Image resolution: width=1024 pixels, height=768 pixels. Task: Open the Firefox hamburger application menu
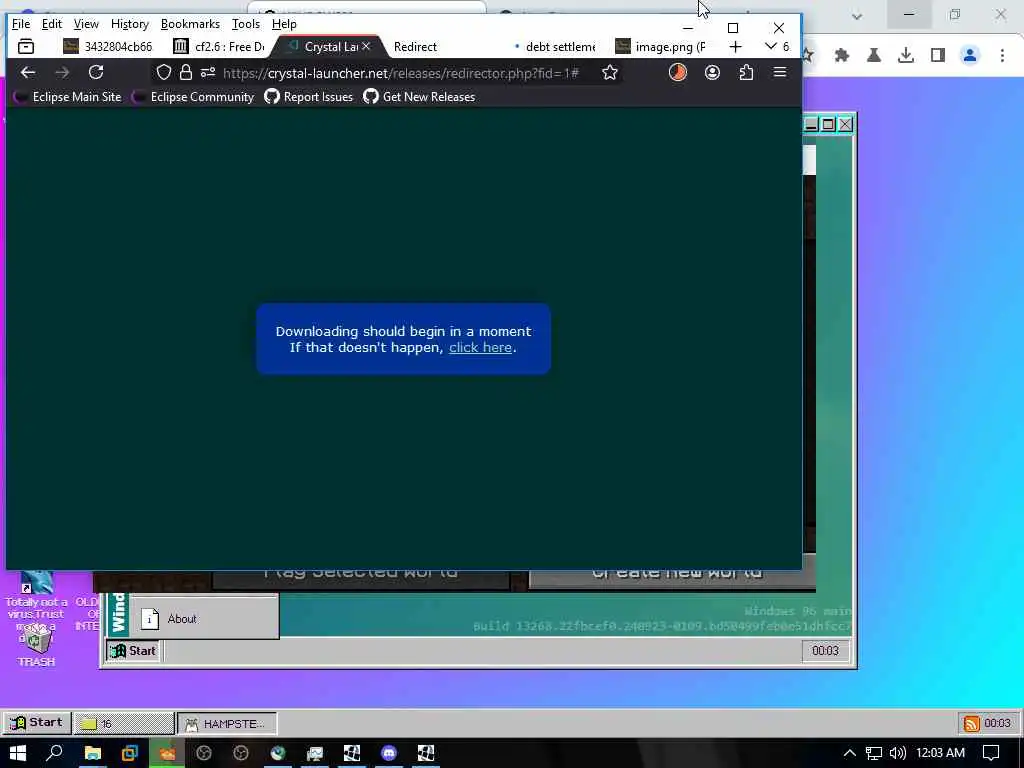780,72
